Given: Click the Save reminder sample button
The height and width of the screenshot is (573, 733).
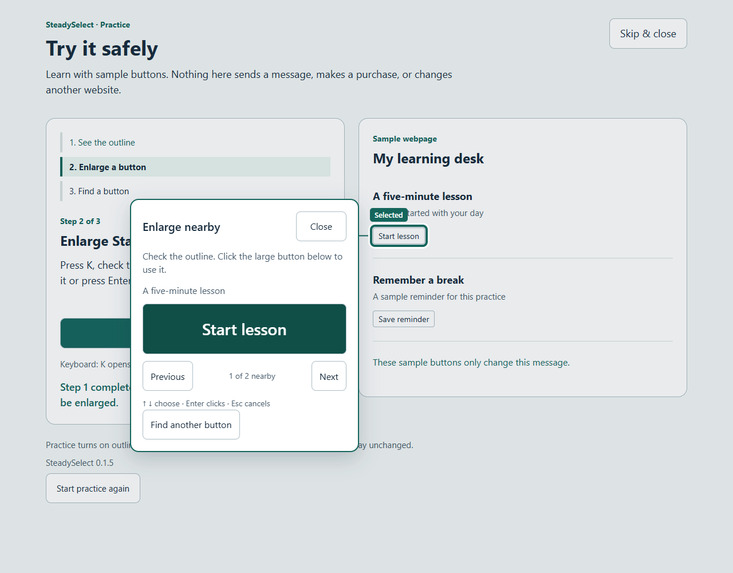Looking at the screenshot, I should (403, 319).
